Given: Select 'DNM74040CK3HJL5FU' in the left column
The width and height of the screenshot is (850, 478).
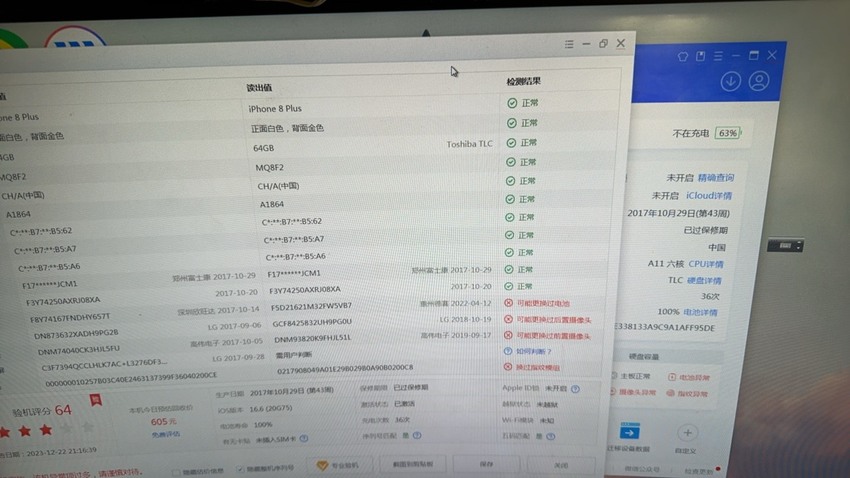Looking at the screenshot, I should pyautogui.click(x=79, y=350).
